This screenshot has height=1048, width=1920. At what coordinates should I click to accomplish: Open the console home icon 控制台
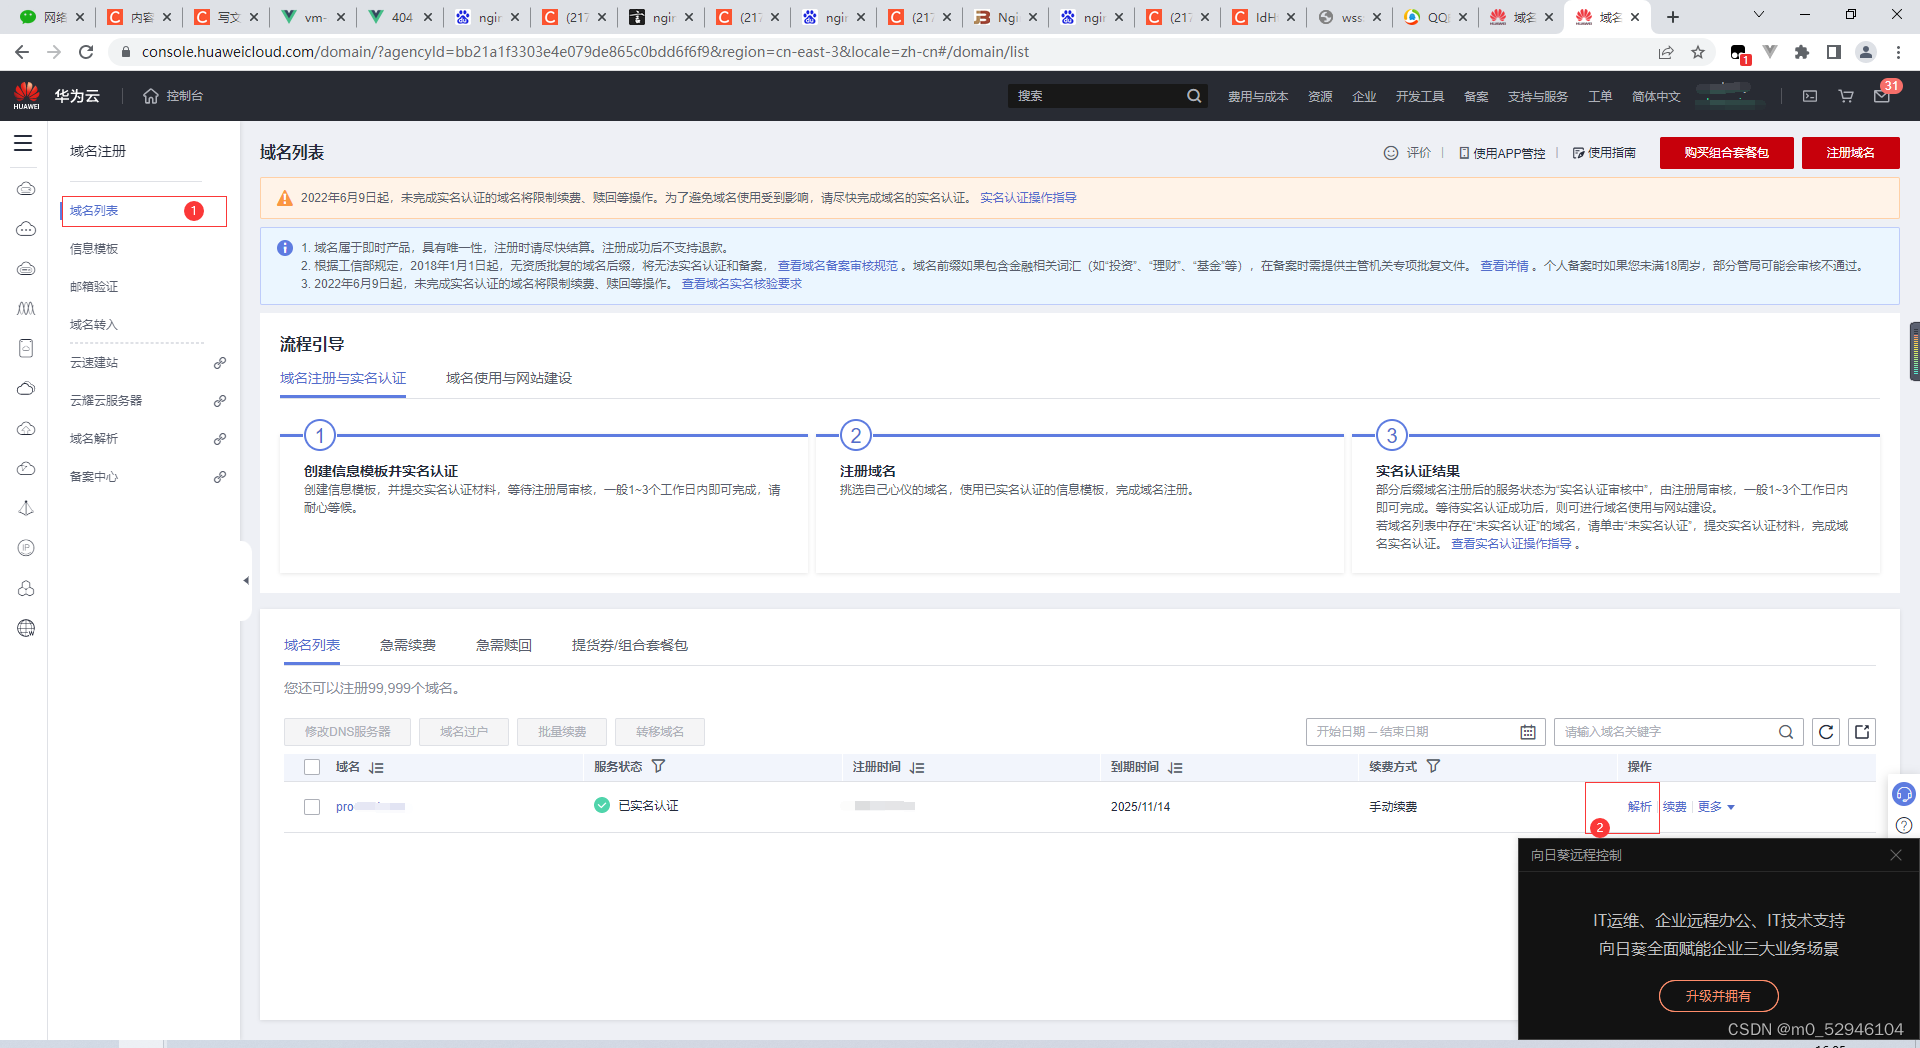tap(173, 96)
